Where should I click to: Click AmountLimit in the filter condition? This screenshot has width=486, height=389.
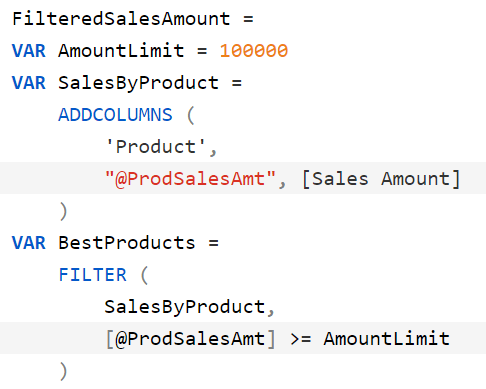(x=386, y=339)
